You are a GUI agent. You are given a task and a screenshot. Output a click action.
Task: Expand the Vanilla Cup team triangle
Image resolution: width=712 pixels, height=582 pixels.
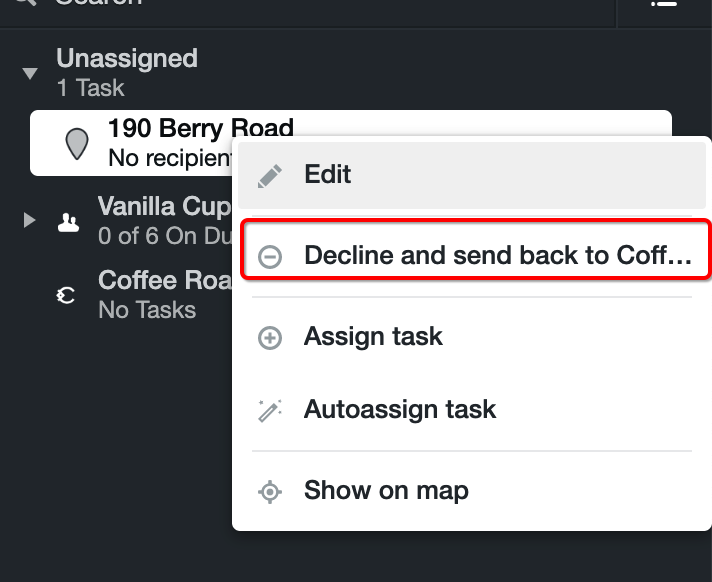[30, 220]
